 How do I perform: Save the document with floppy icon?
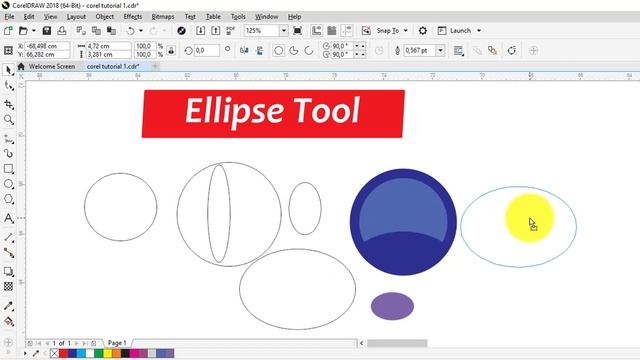click(47, 31)
